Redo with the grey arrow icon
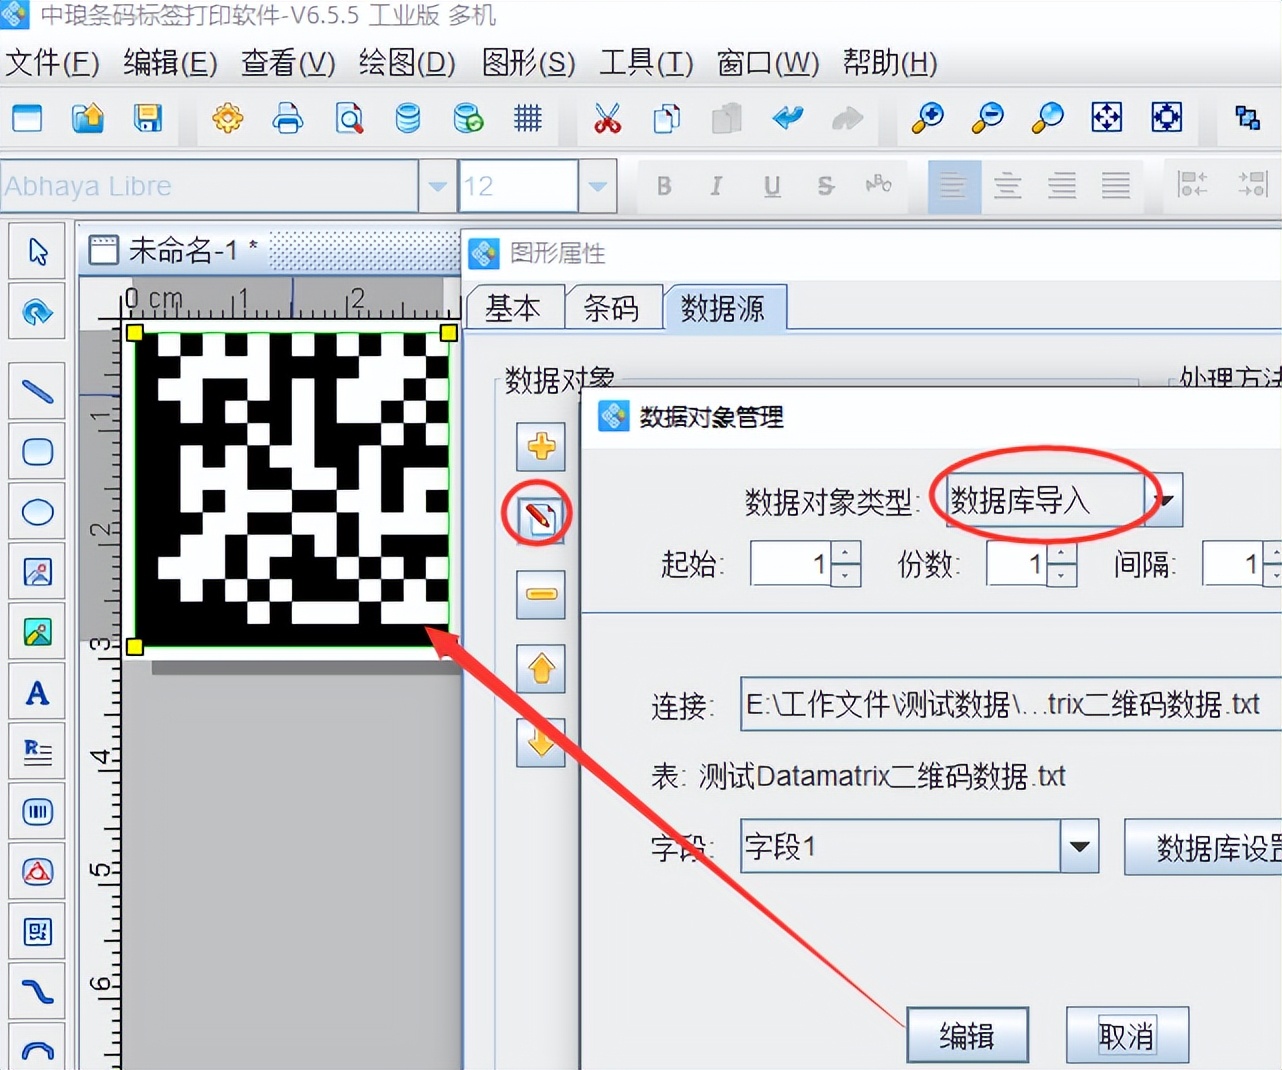The image size is (1282, 1070). pos(847,118)
